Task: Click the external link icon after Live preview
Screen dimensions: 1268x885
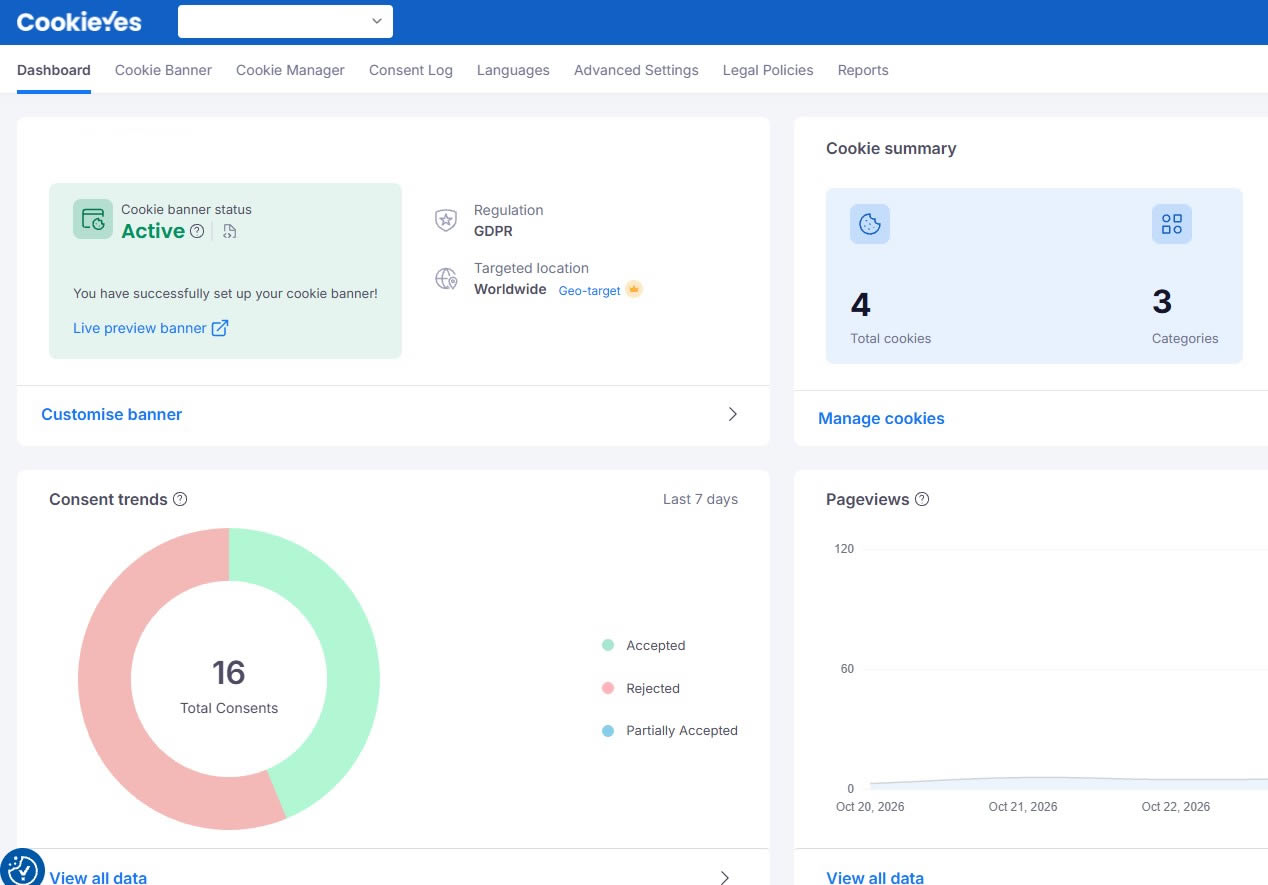Action: (x=220, y=328)
